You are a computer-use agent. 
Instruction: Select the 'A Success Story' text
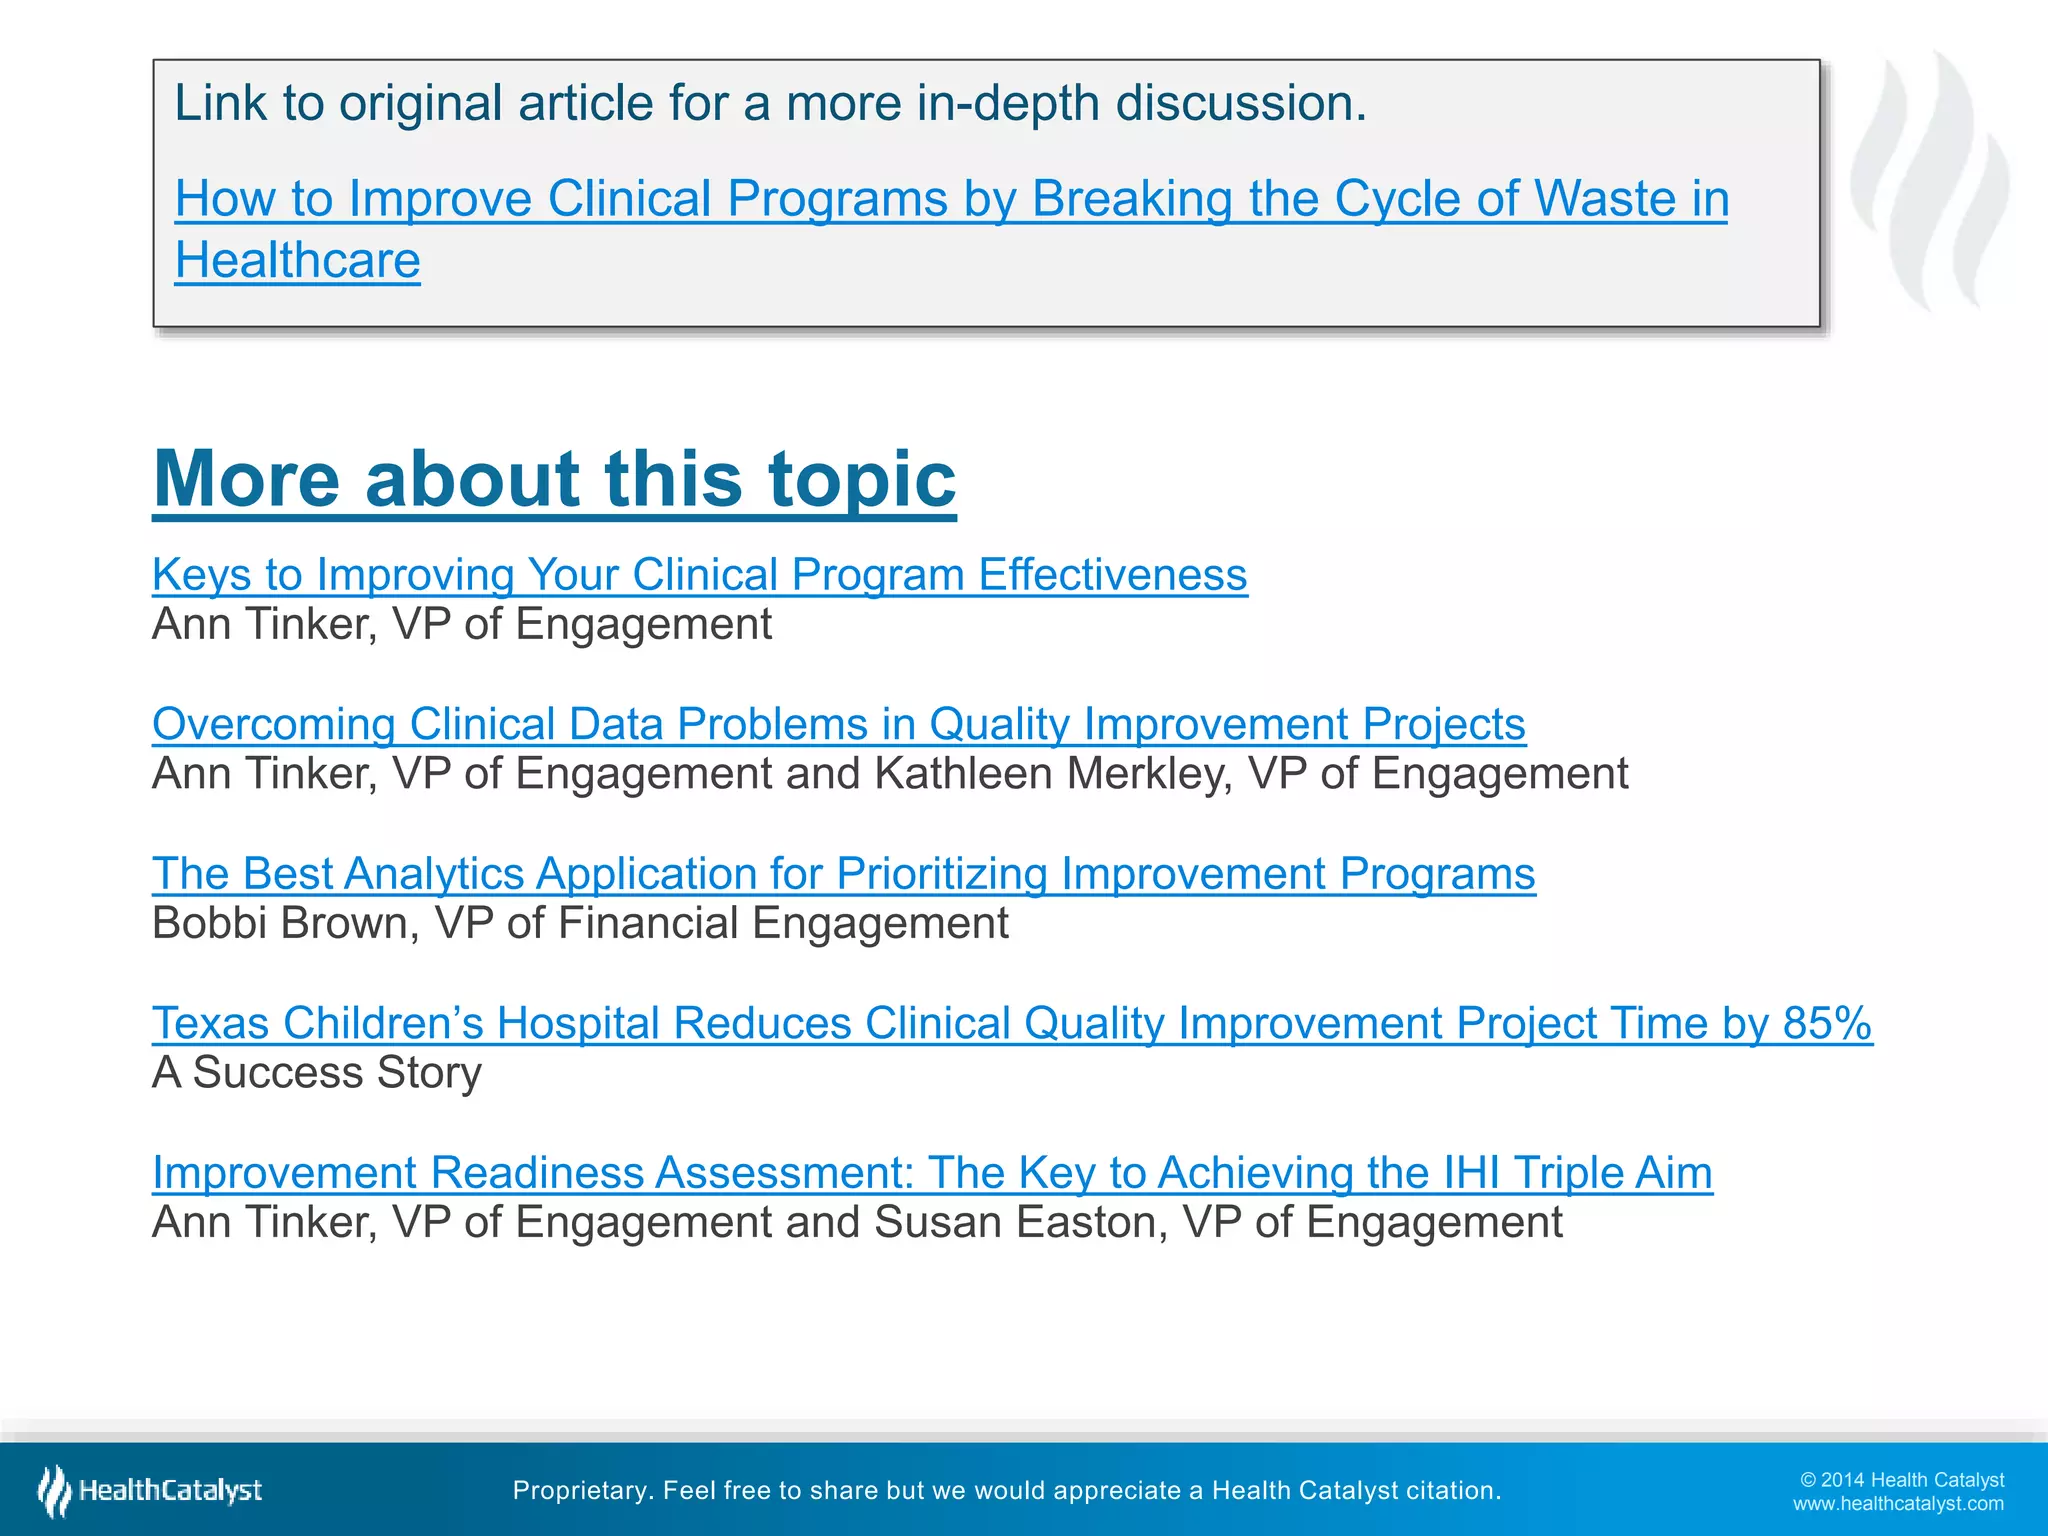point(317,1073)
